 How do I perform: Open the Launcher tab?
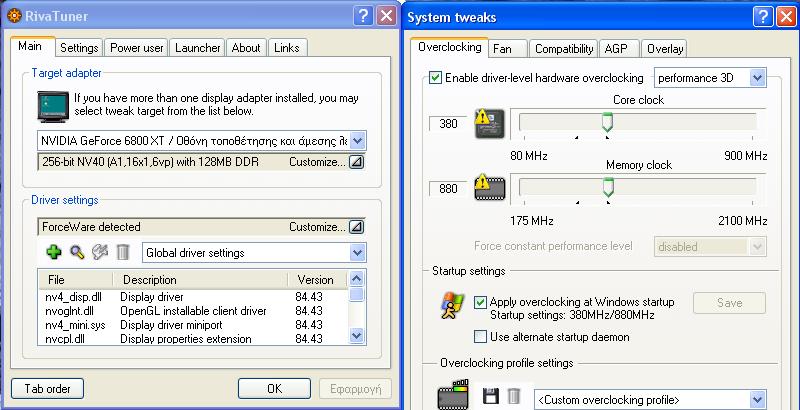[x=197, y=48]
